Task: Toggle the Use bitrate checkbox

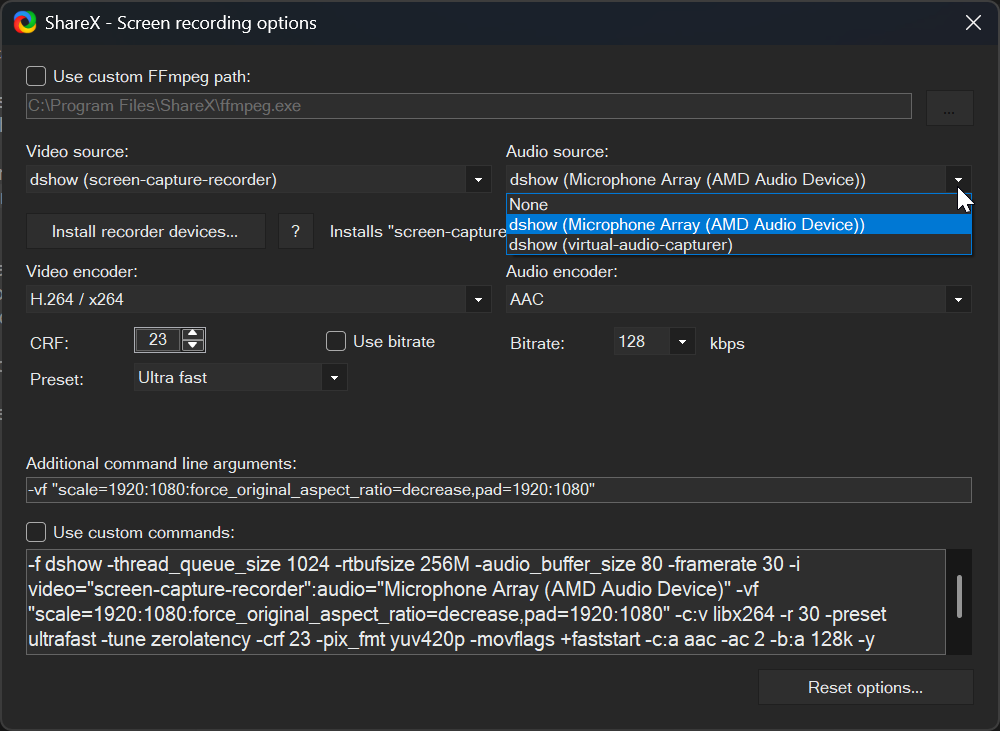Action: tap(336, 342)
